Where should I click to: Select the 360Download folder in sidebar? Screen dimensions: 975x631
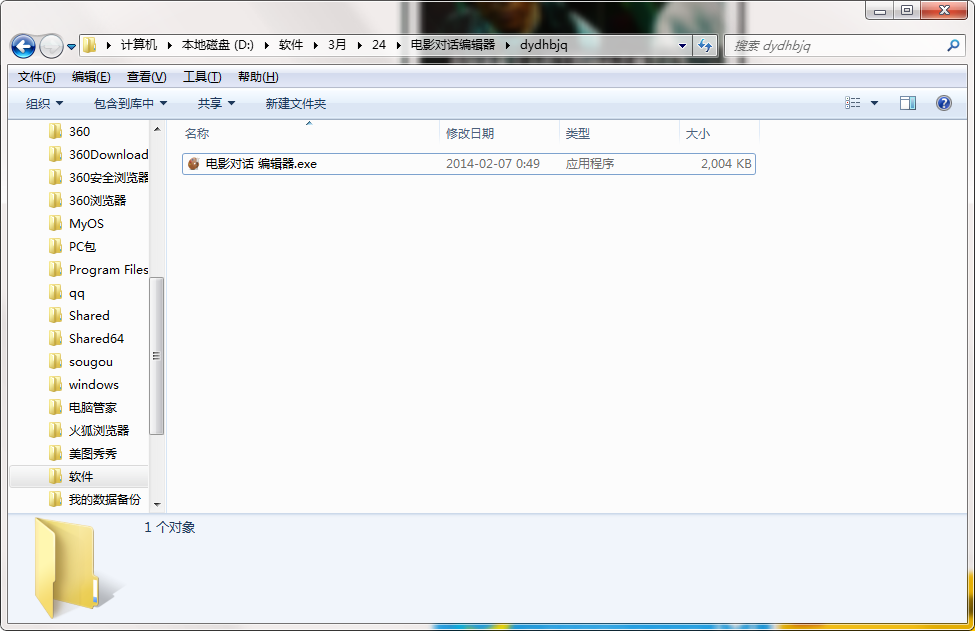tap(98, 154)
